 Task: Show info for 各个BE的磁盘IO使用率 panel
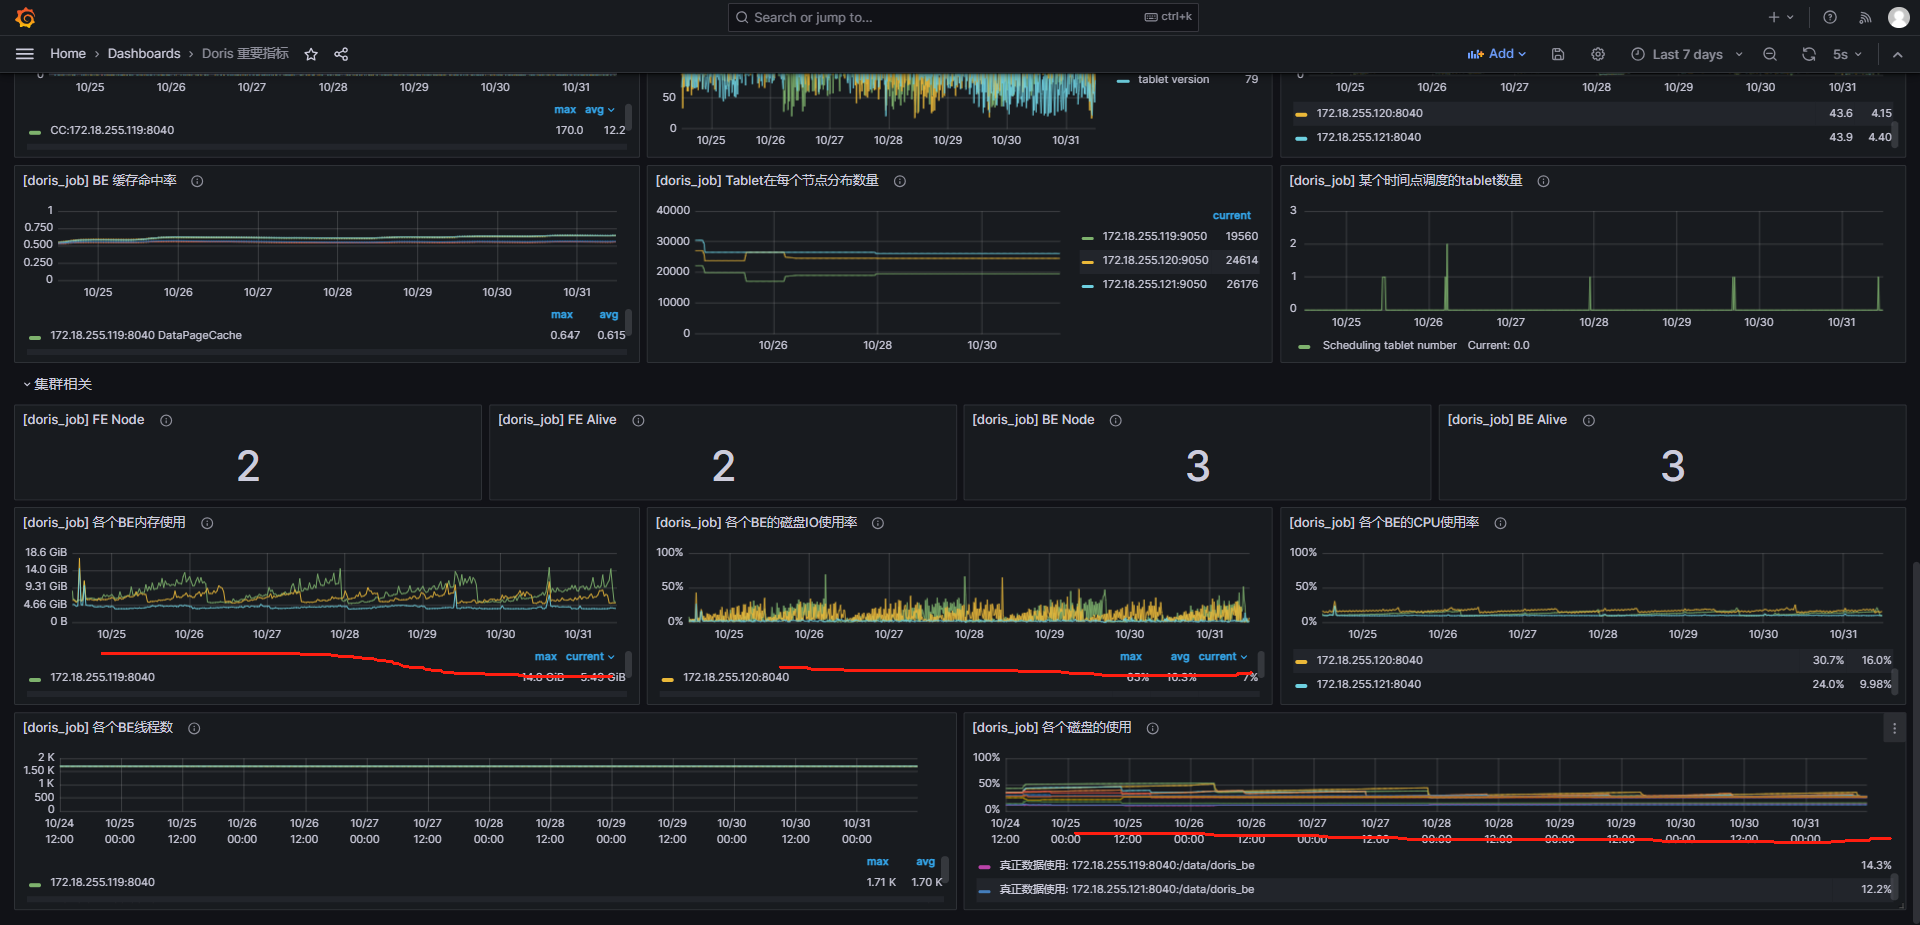(x=878, y=523)
